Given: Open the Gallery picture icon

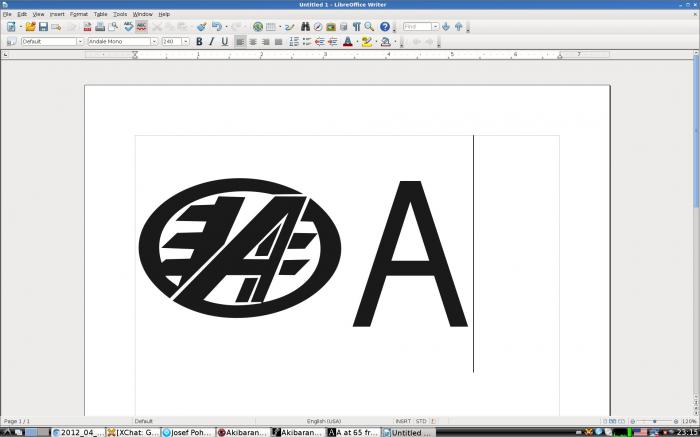Looking at the screenshot, I should click(x=331, y=27).
